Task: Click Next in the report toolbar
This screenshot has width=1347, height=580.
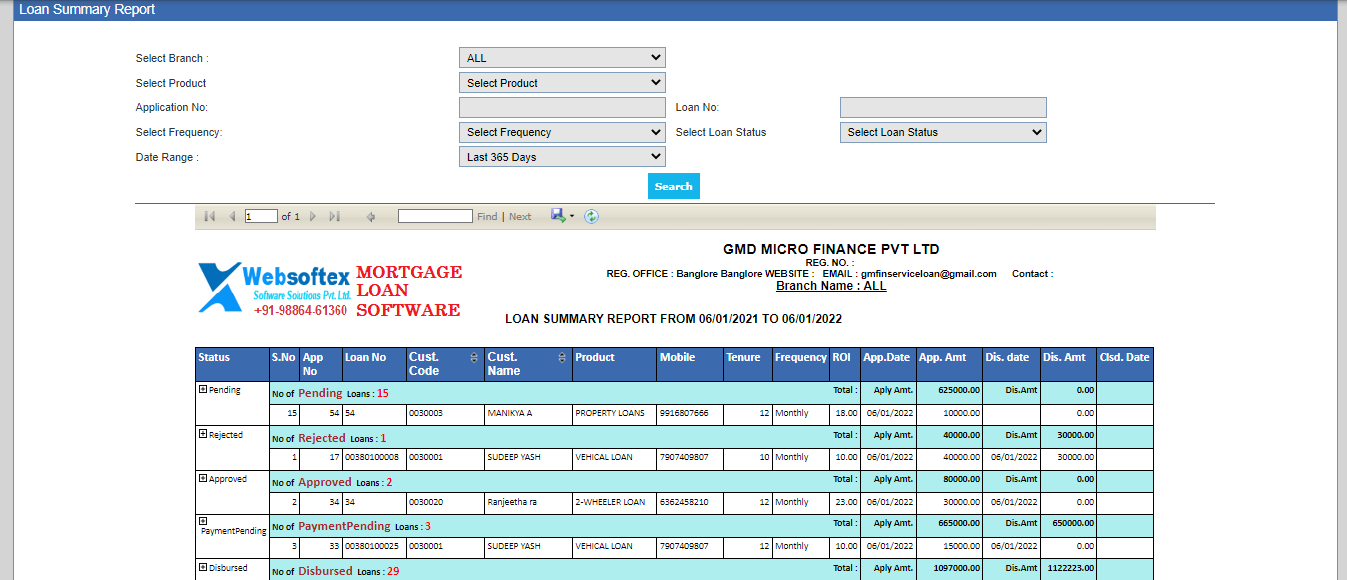Action: (520, 216)
